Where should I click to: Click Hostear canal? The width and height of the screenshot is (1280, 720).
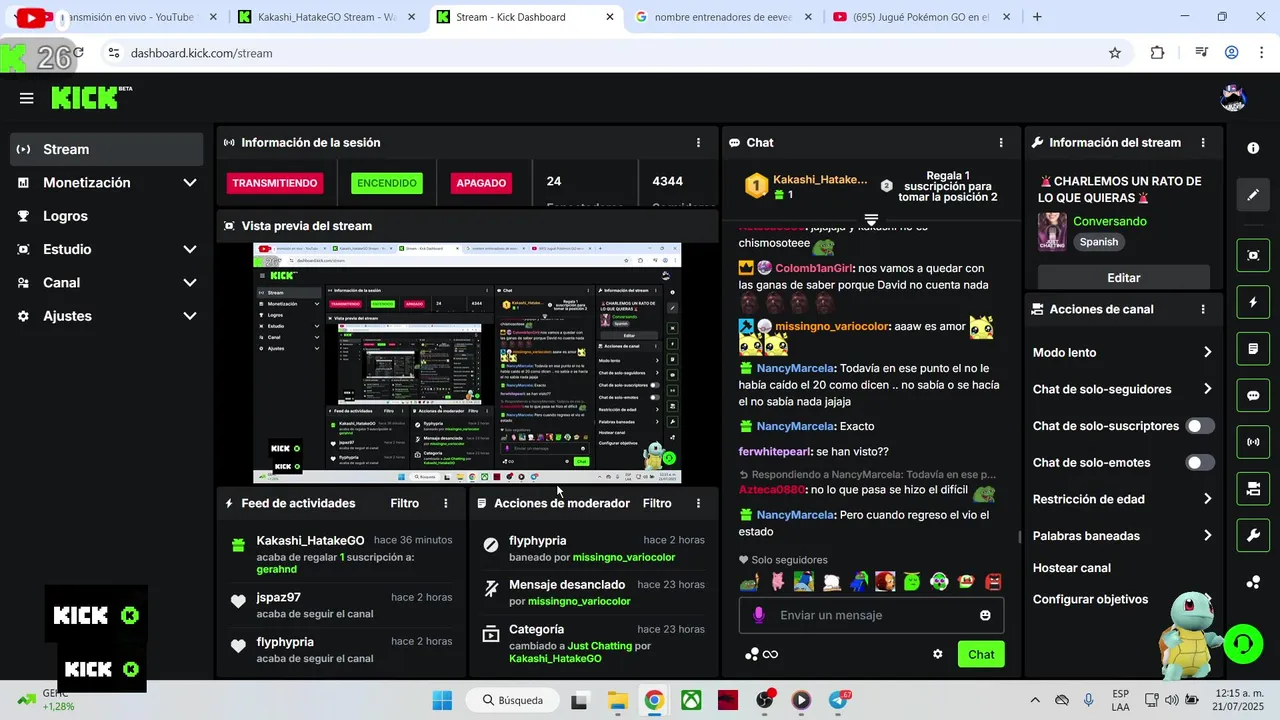[1072, 568]
